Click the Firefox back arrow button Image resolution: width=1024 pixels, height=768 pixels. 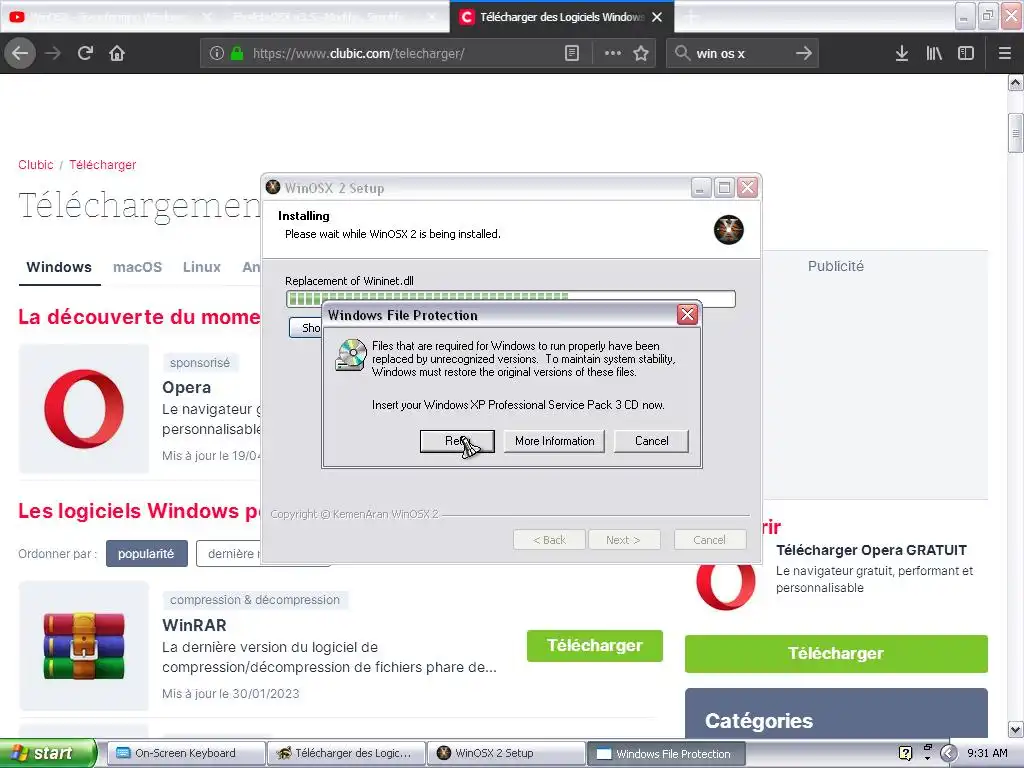click(20, 53)
